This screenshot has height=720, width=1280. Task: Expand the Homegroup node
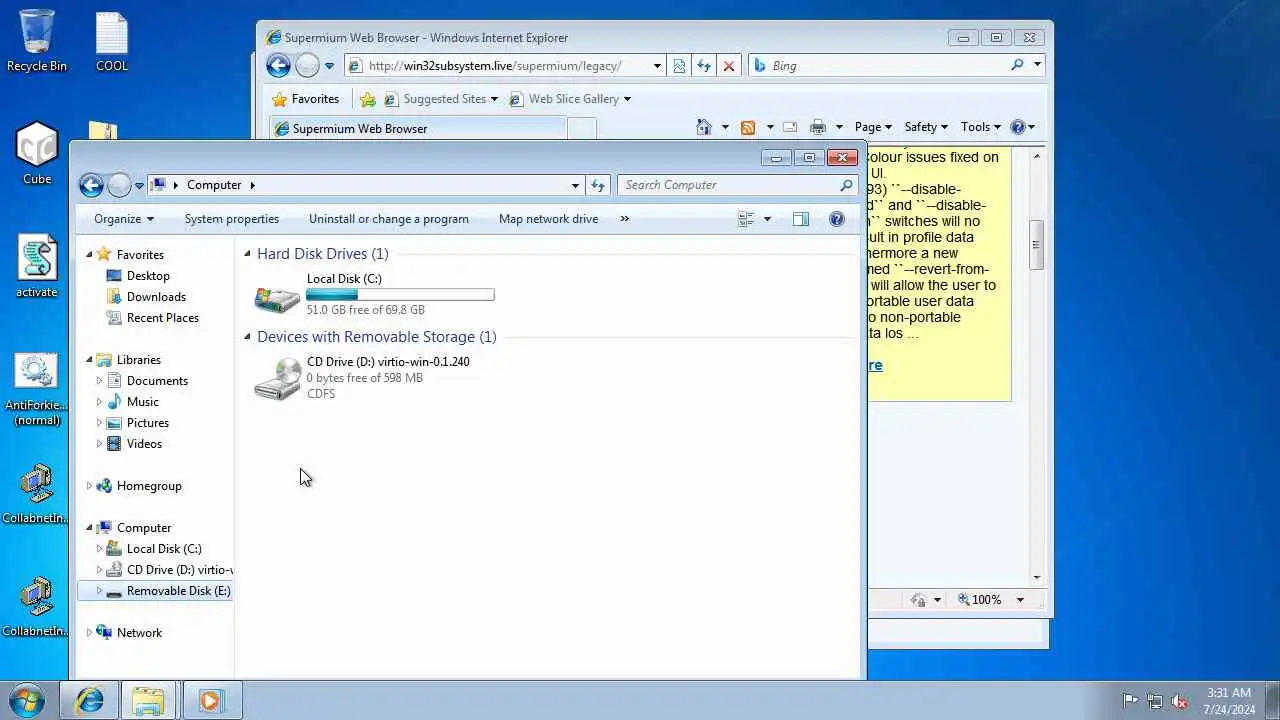[x=88, y=486]
